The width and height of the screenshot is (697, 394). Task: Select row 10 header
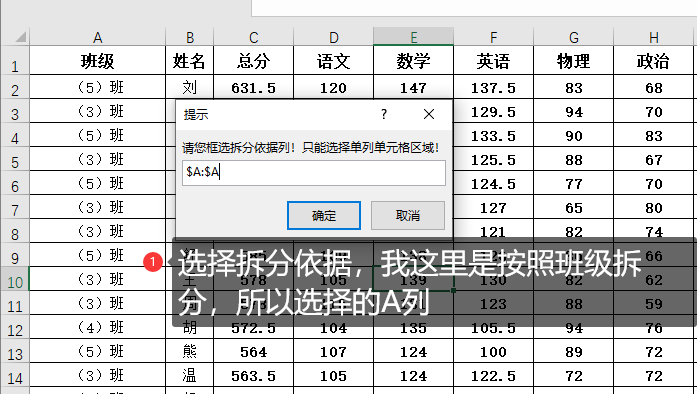tap(15, 280)
